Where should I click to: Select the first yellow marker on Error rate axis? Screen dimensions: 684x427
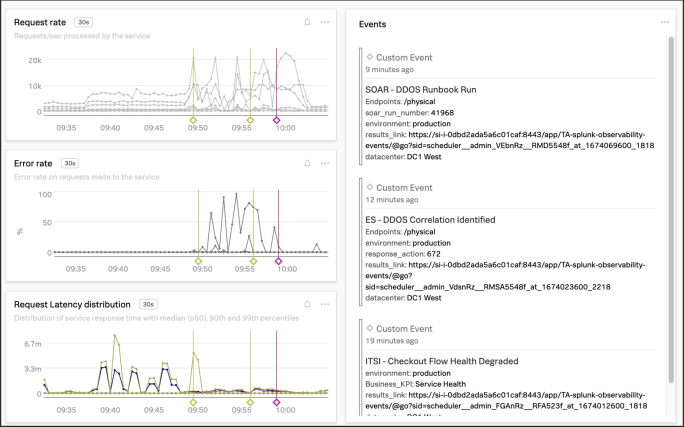[198, 261]
